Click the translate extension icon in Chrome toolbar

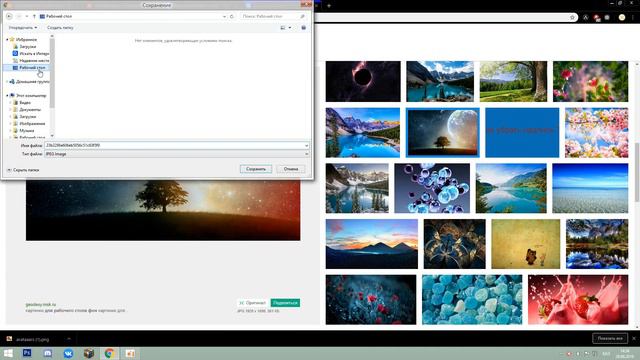[586, 17]
